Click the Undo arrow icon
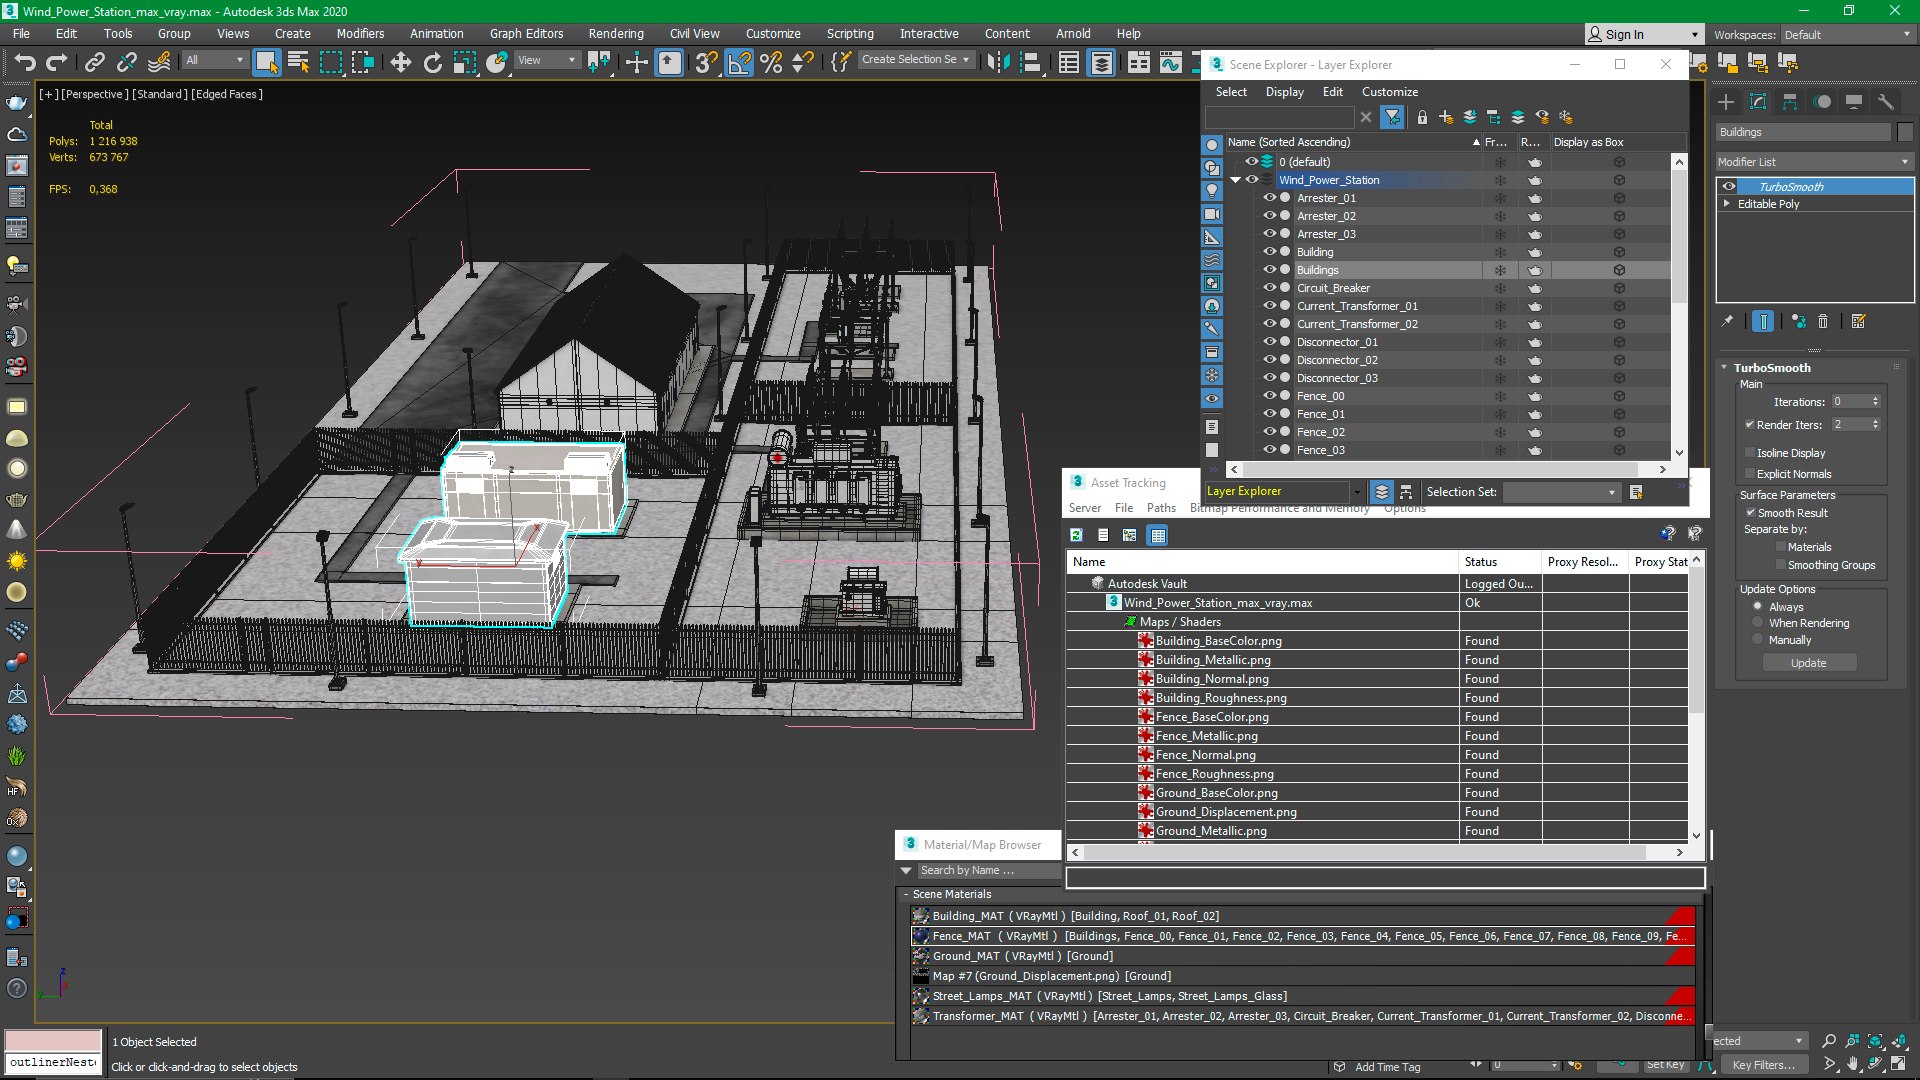Image resolution: width=1920 pixels, height=1080 pixels. (x=24, y=62)
